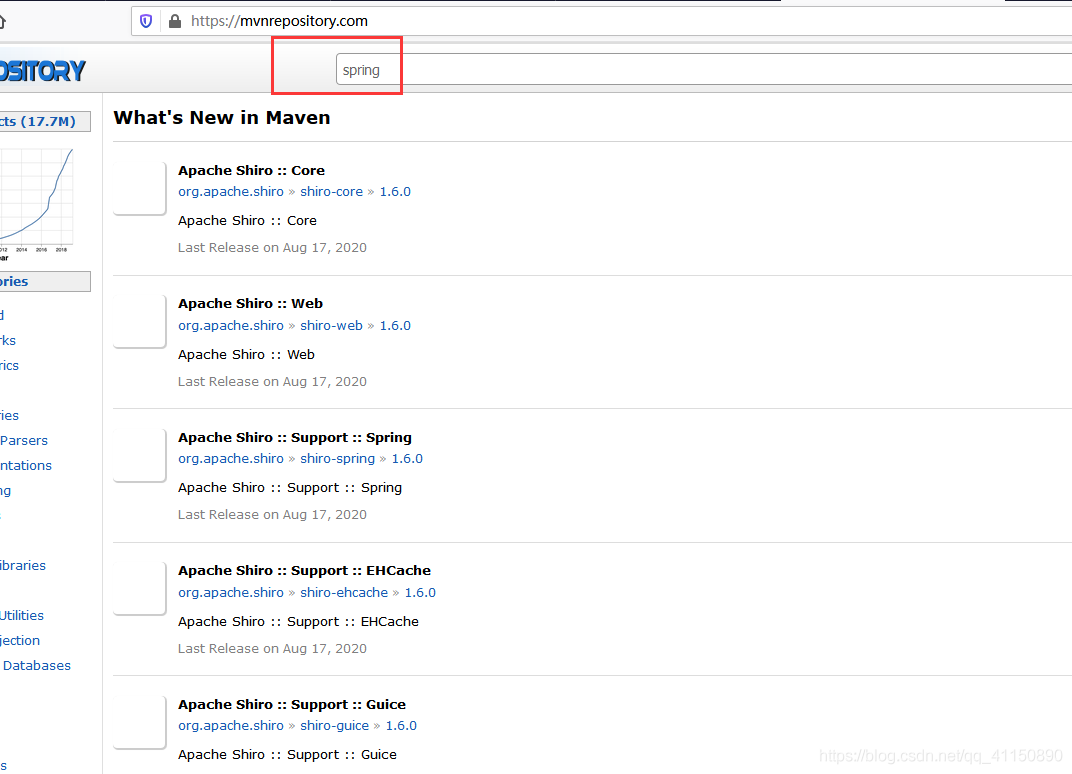Open the Apache Shiro :: Support :: EHCache title
The width and height of the screenshot is (1072, 774).
click(304, 571)
